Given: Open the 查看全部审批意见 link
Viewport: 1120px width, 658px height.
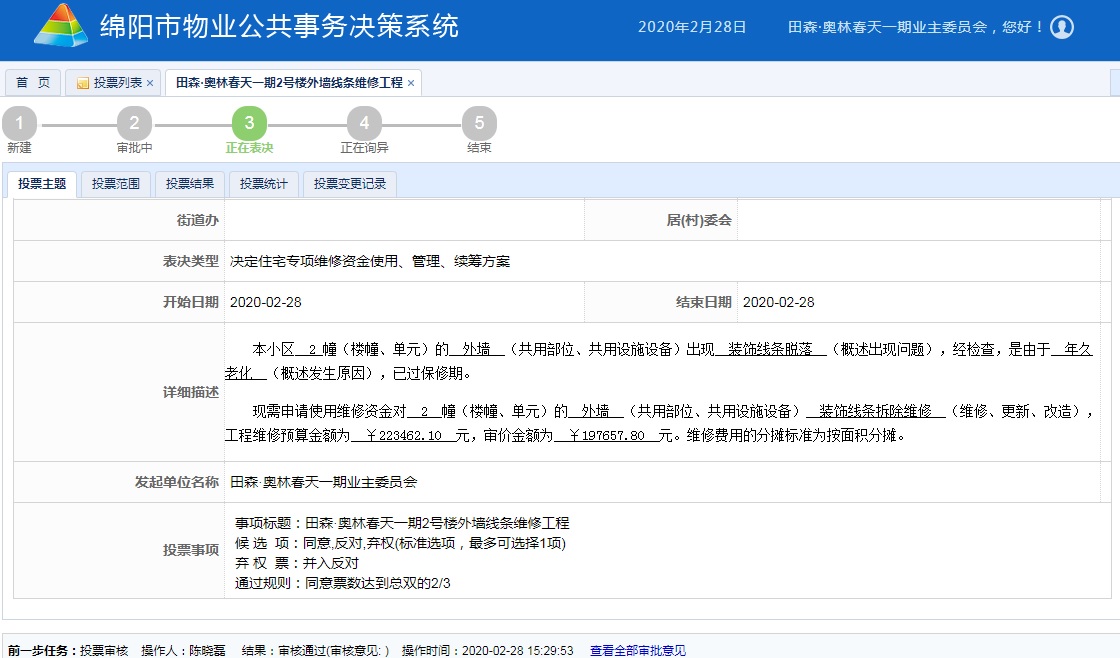Looking at the screenshot, I should pos(637,651).
